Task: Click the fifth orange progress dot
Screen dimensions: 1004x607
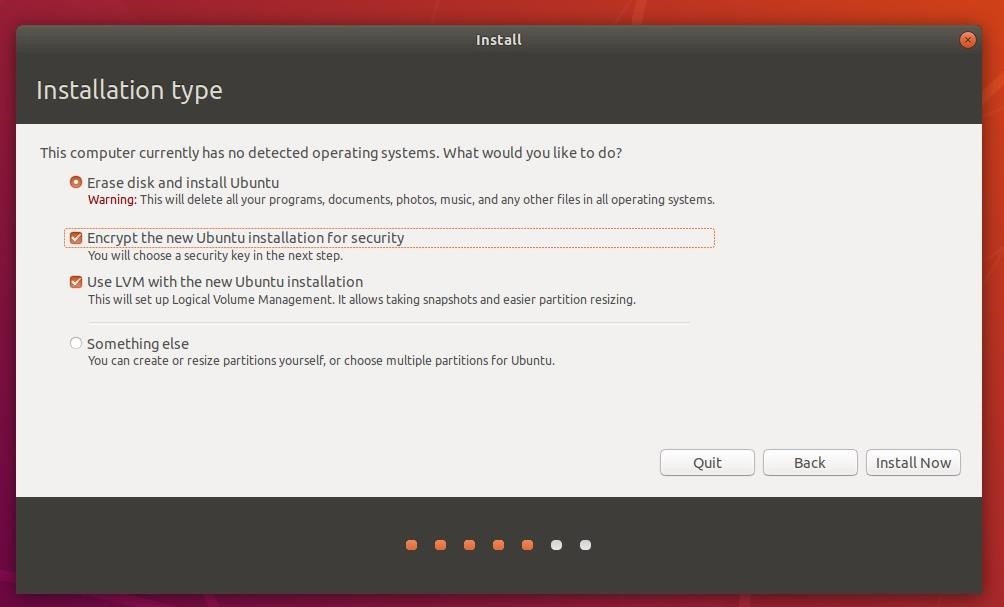Action: click(x=527, y=545)
